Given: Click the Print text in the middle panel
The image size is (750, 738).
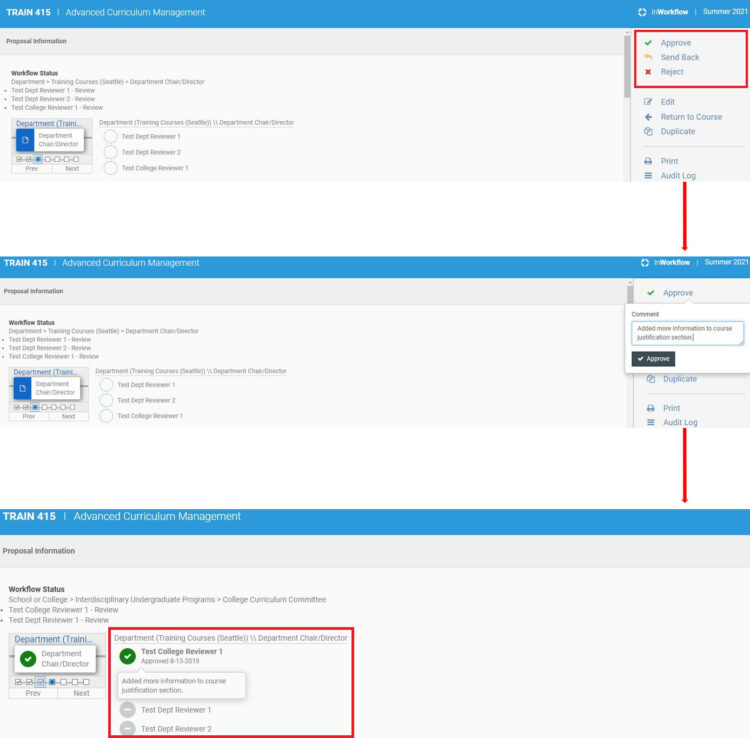Looking at the screenshot, I should tap(672, 408).
